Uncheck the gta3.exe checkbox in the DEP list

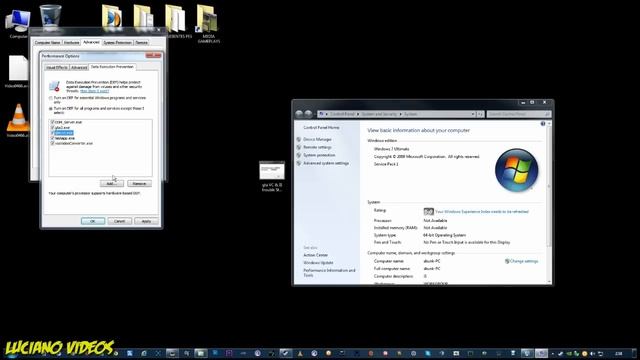52,127
